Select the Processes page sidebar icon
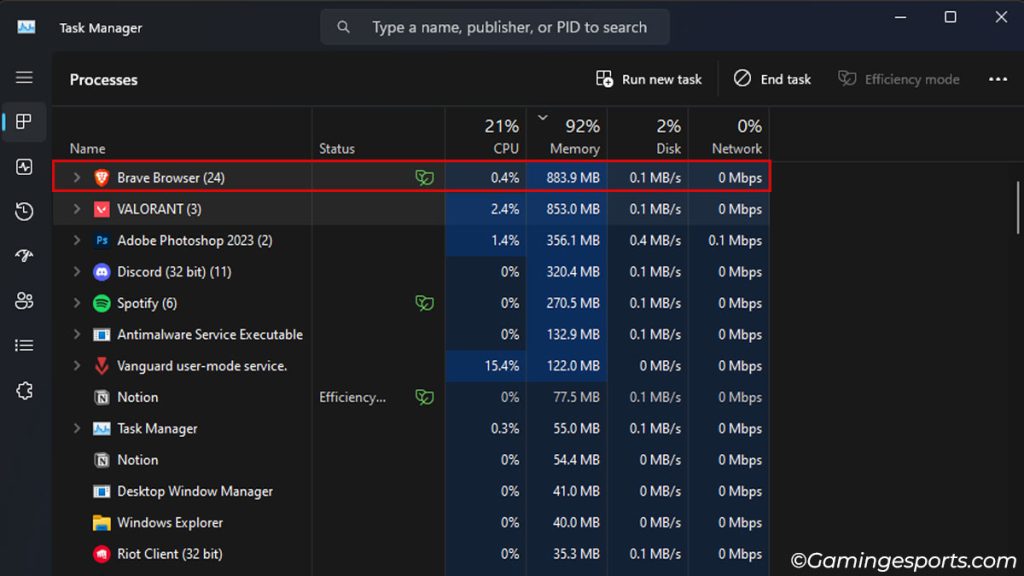The height and width of the screenshot is (576, 1024). 24,121
